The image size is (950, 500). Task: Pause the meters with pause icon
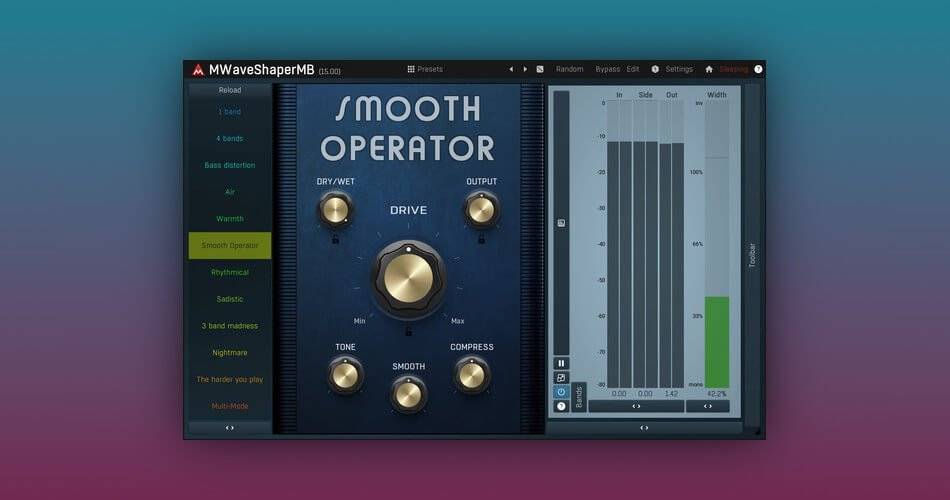tap(561, 363)
